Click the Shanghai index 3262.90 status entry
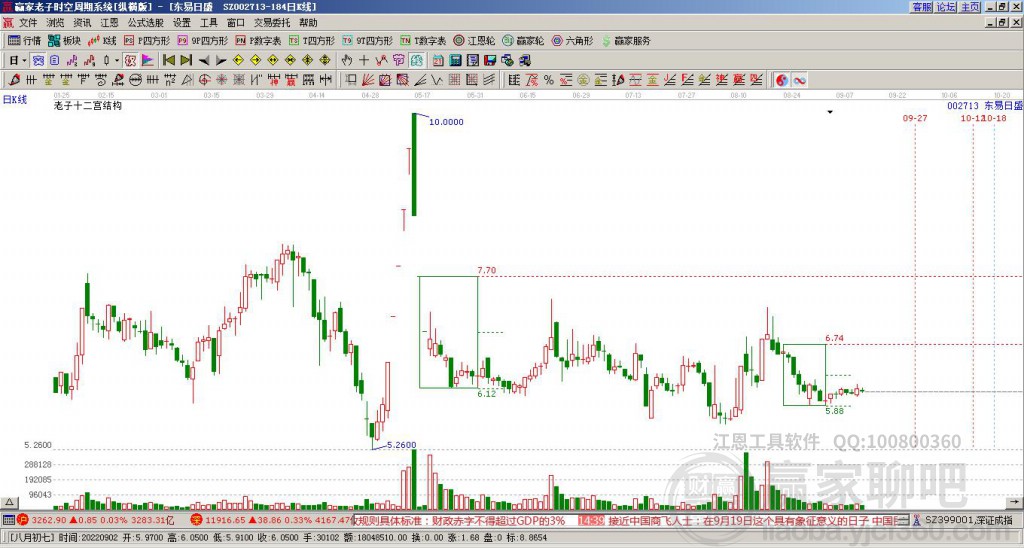This screenshot has height=548, width=1024. [x=95, y=520]
